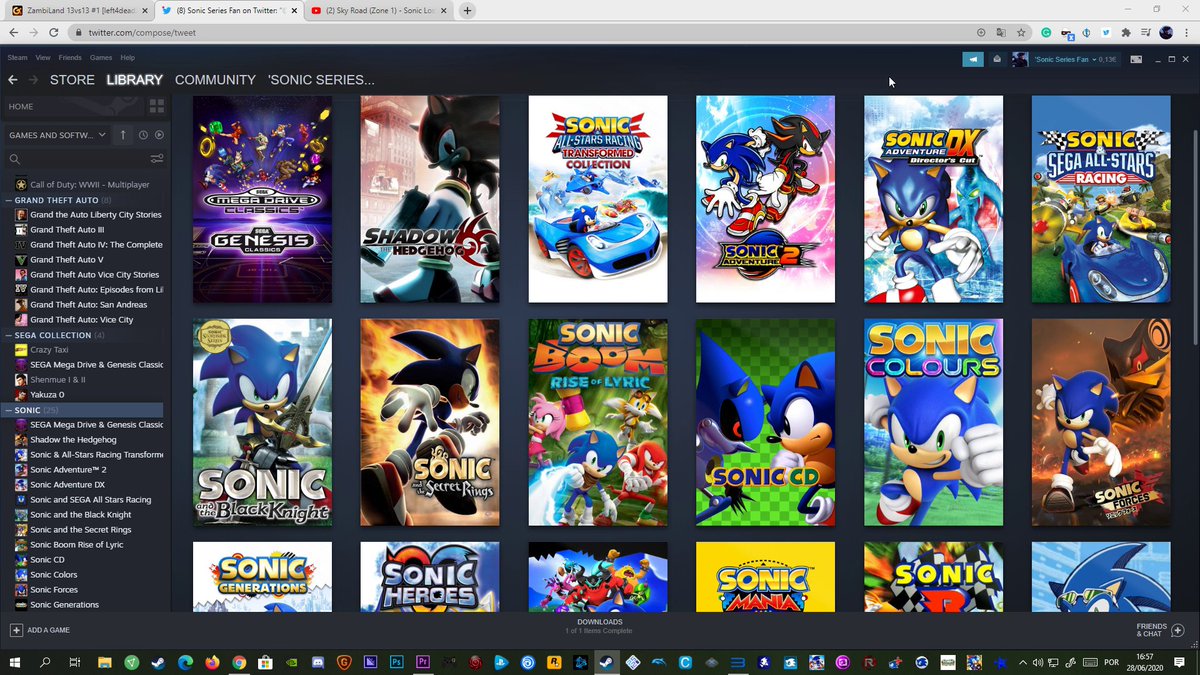Select Grand Theft Auto: San Andreas in list

[x=89, y=305]
